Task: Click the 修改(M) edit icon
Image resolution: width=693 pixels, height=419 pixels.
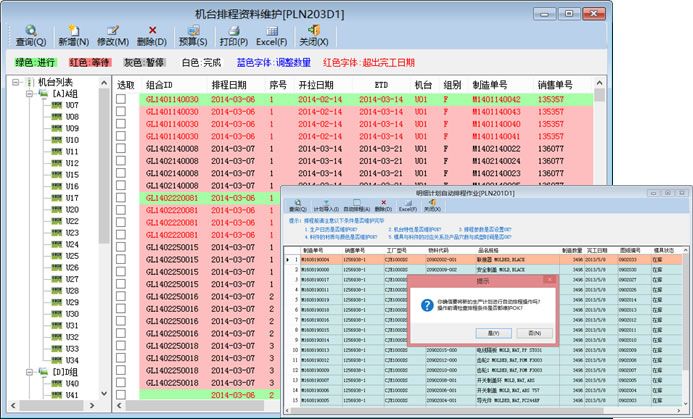Action: pos(113,30)
